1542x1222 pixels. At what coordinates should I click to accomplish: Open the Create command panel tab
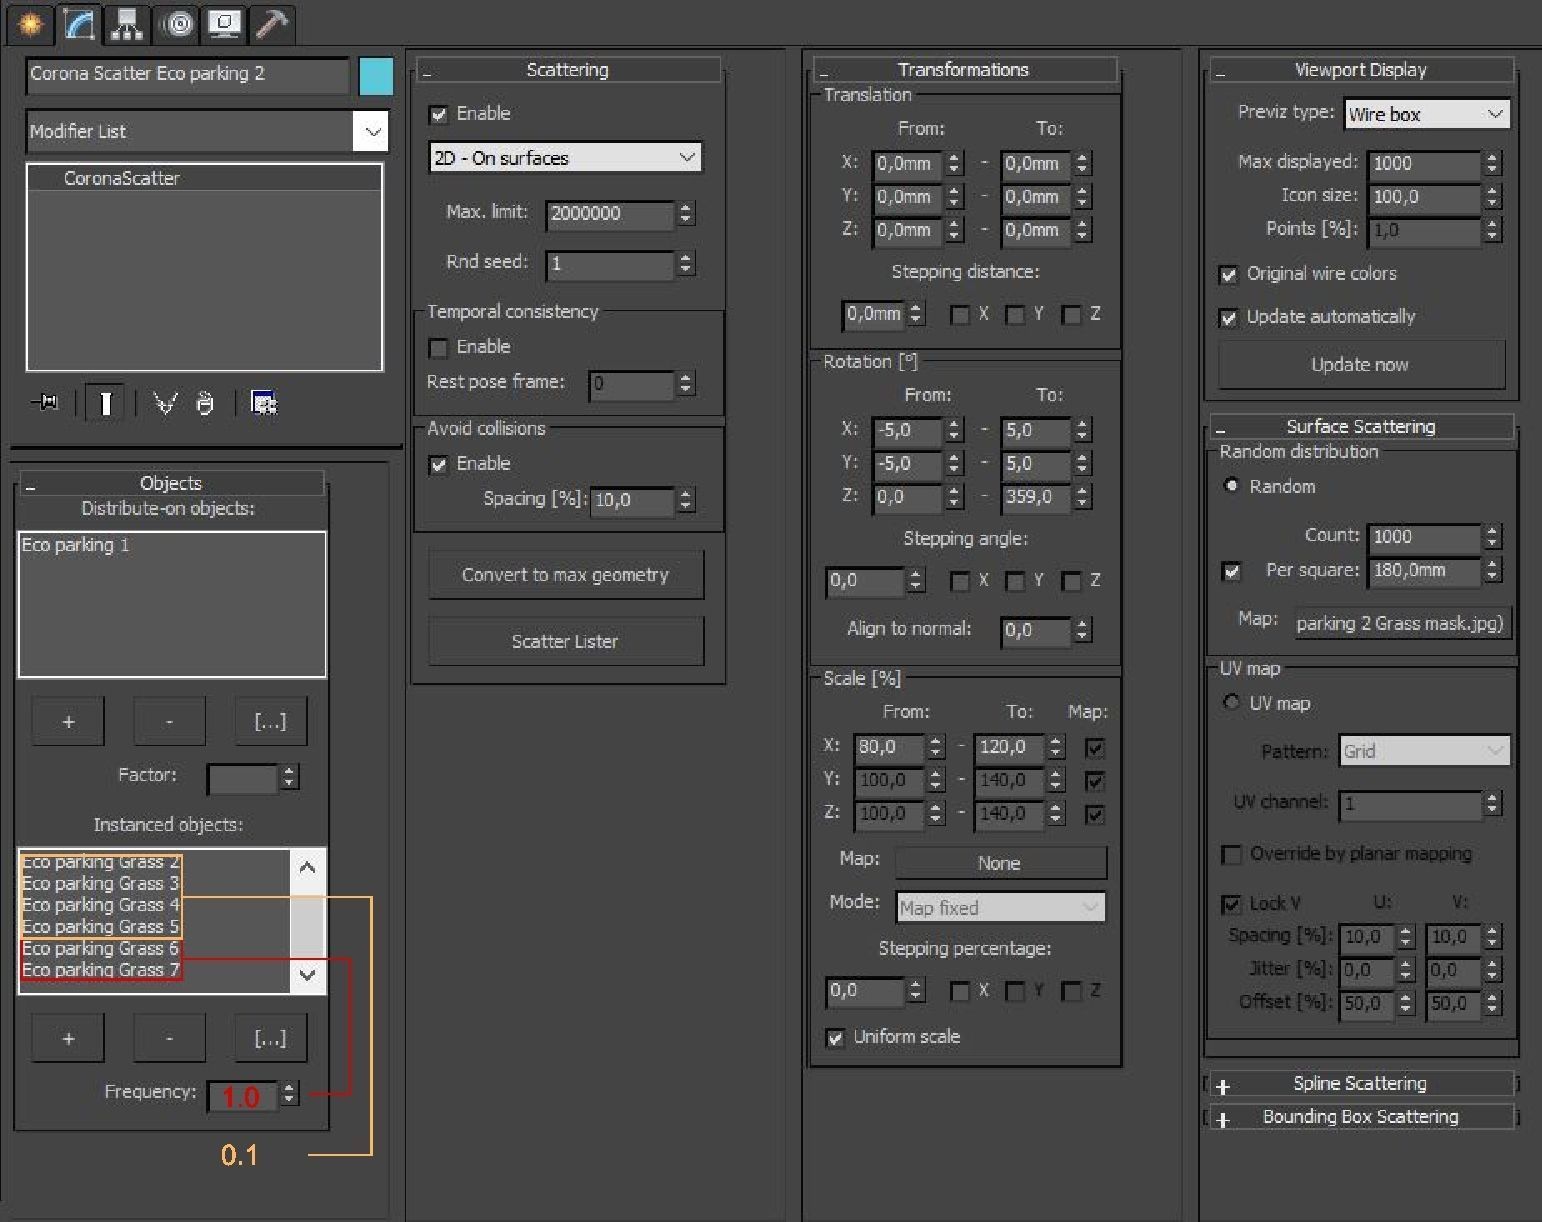32,23
